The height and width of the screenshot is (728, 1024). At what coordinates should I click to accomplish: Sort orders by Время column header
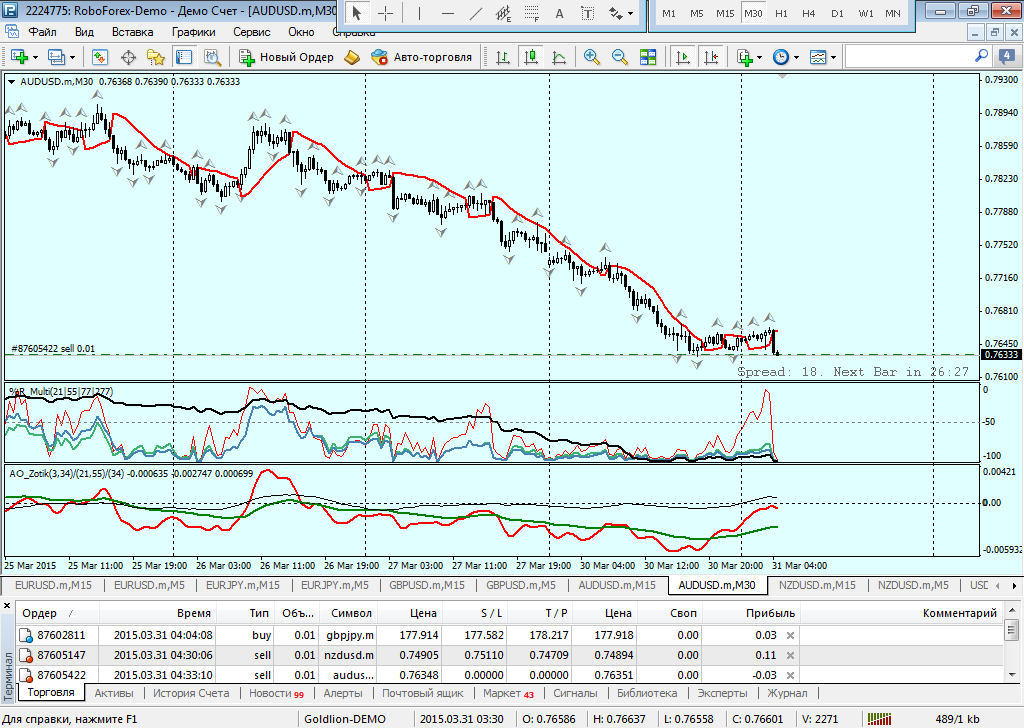[x=158, y=613]
